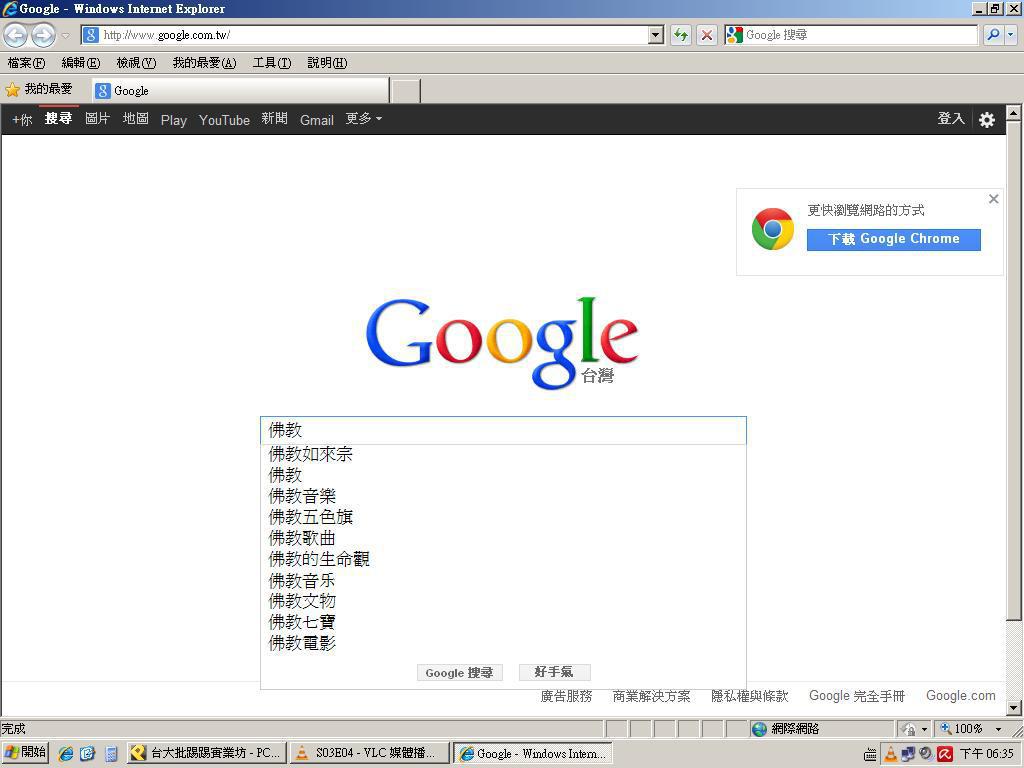
Task: Close the Chrome download promotion
Action: pos(993,199)
